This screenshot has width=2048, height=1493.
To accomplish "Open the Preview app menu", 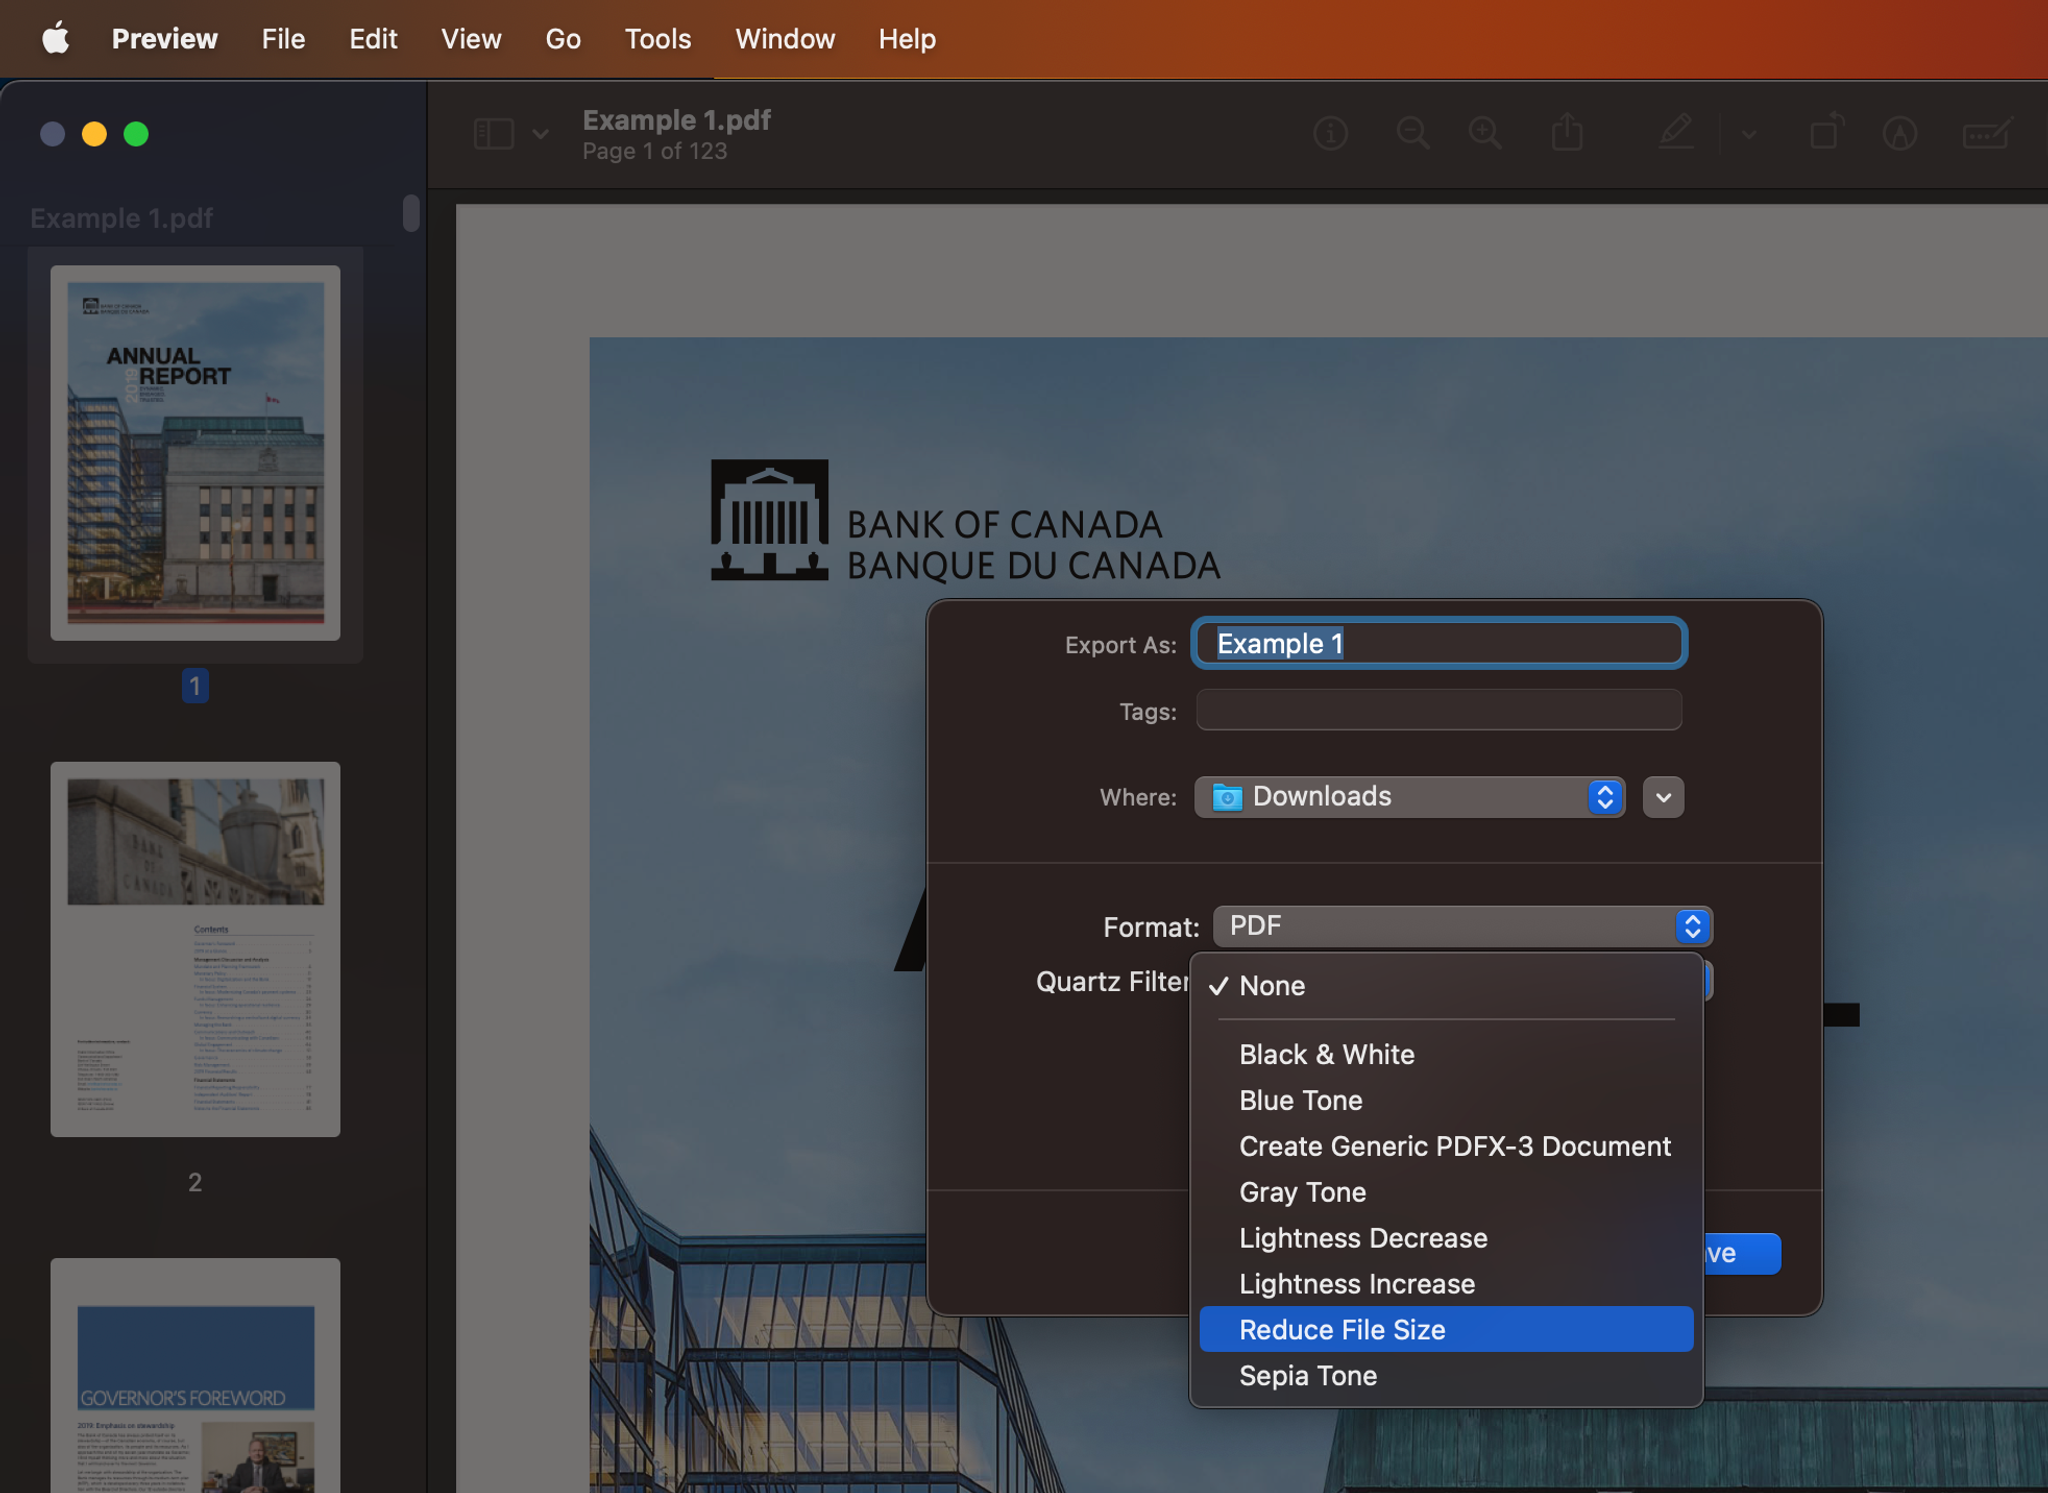I will (164, 39).
